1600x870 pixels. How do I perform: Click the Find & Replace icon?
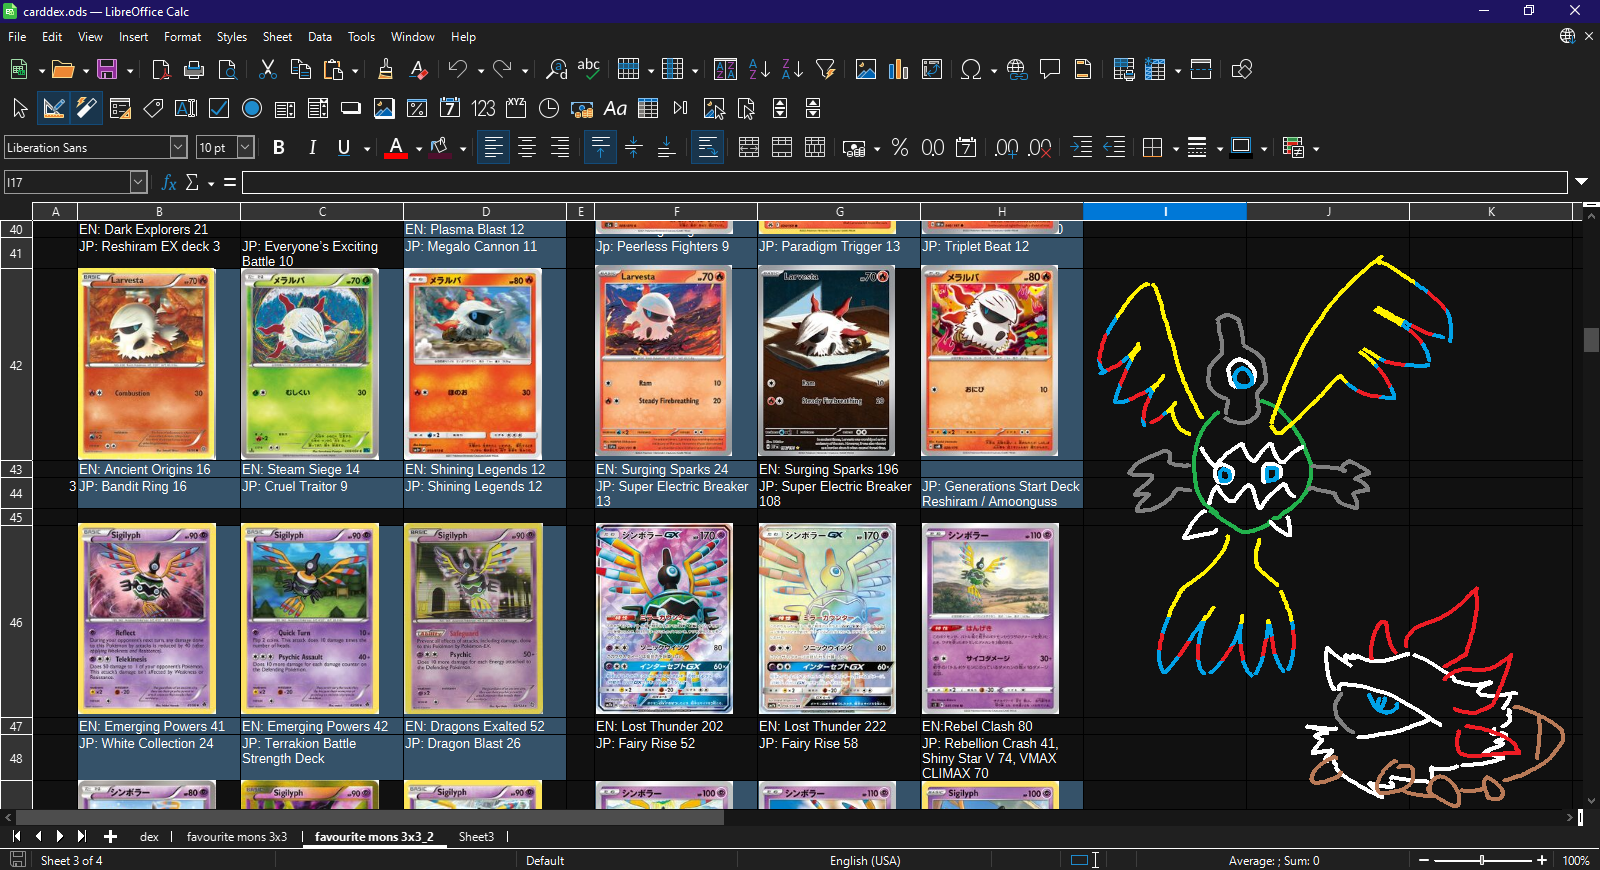[x=556, y=69]
